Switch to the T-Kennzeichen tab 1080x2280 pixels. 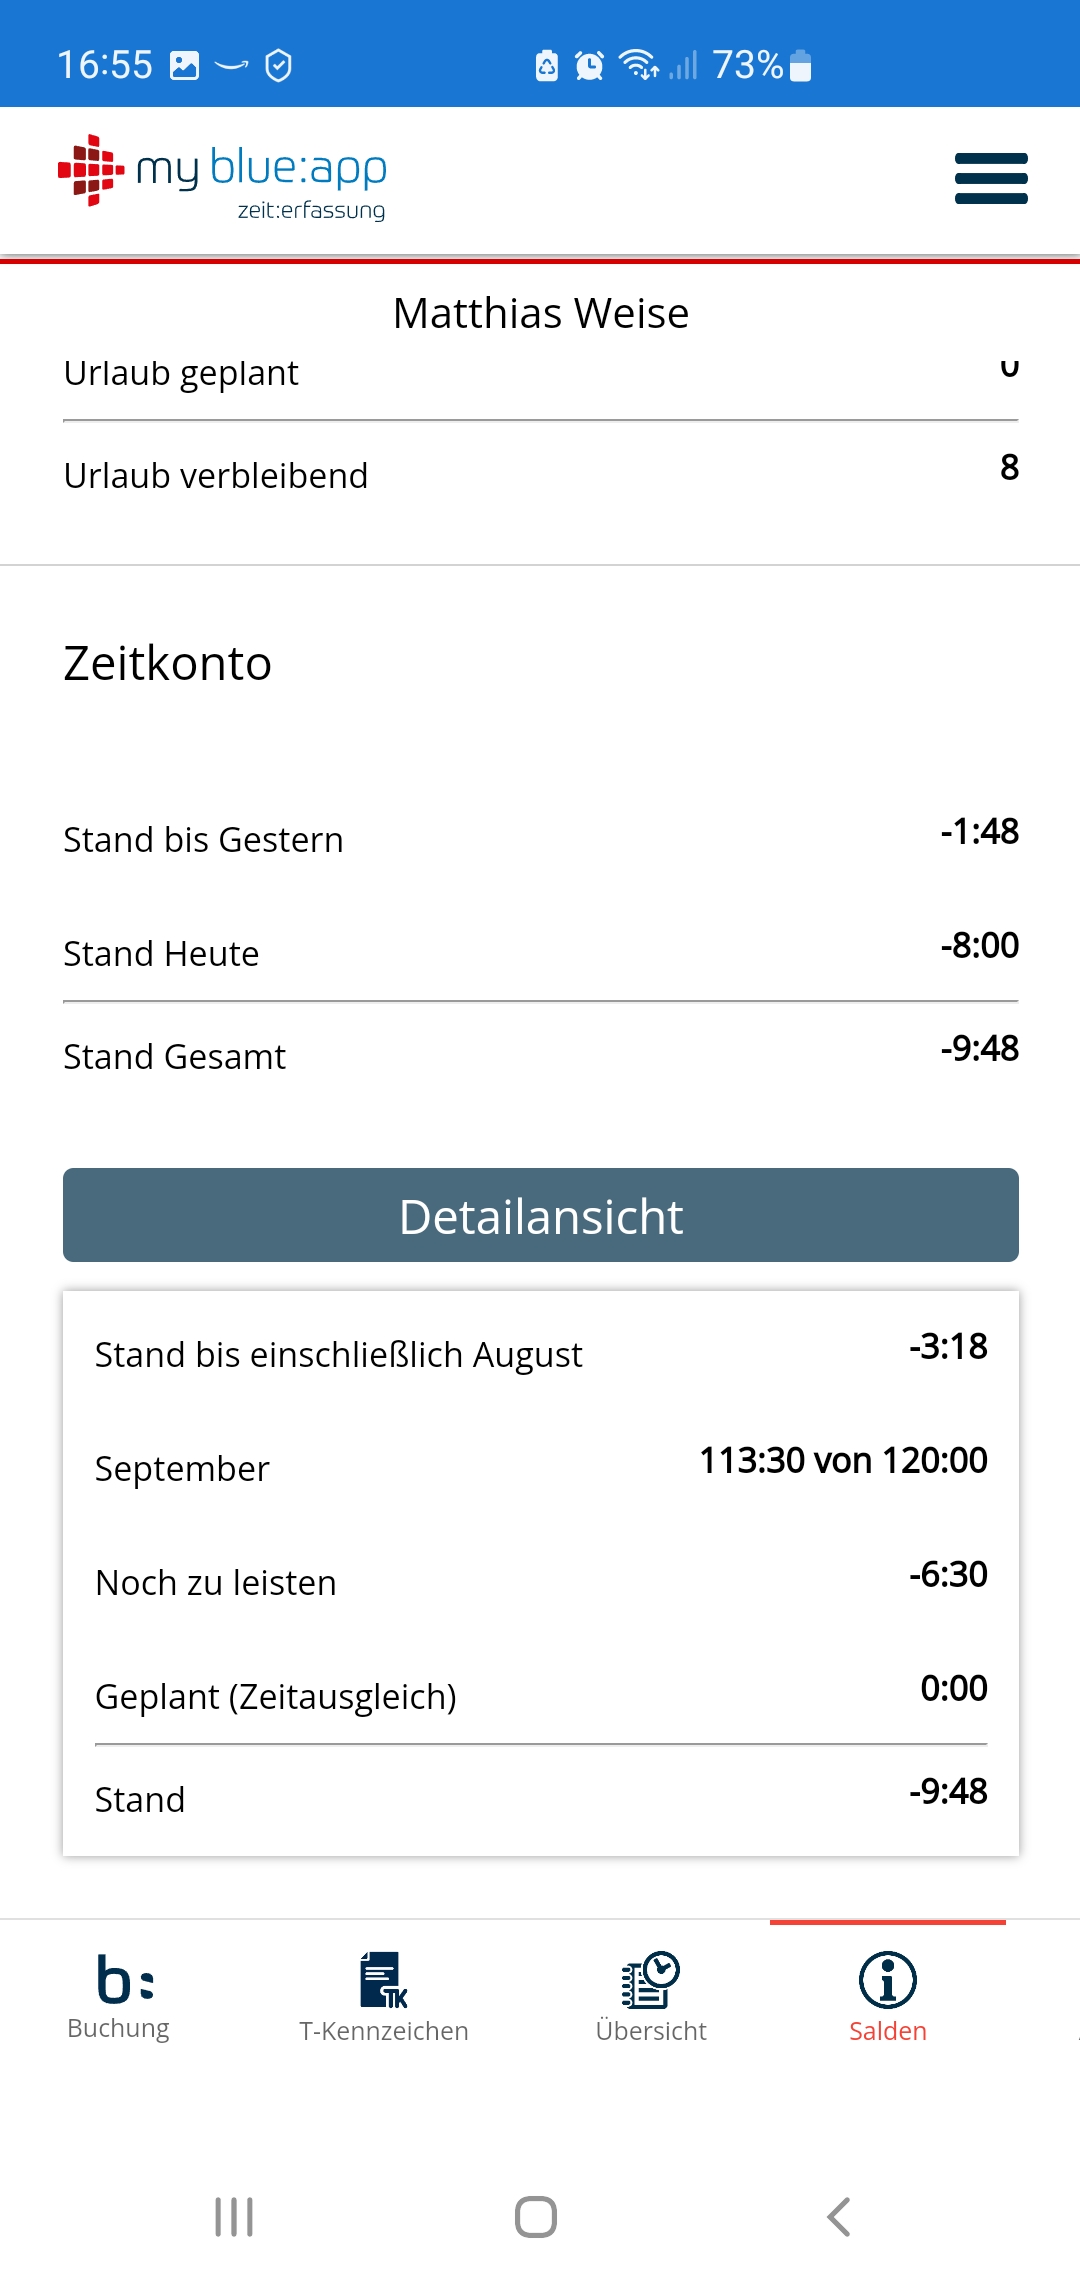click(384, 1997)
